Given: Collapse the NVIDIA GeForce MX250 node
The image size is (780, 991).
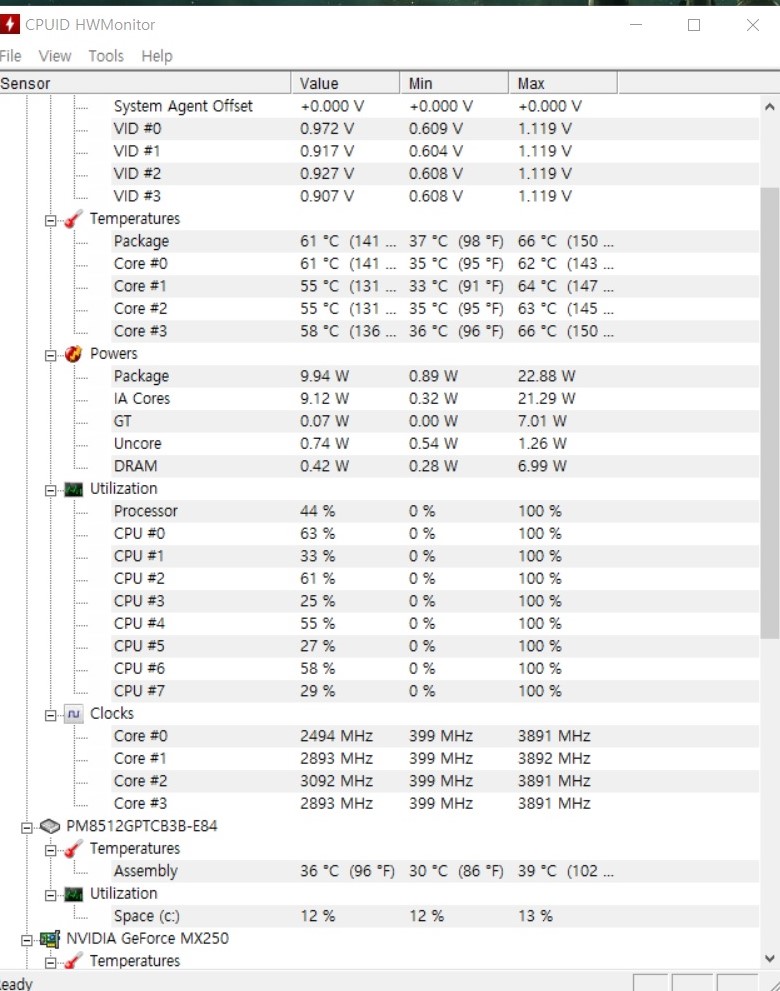Looking at the screenshot, I should point(27,939).
